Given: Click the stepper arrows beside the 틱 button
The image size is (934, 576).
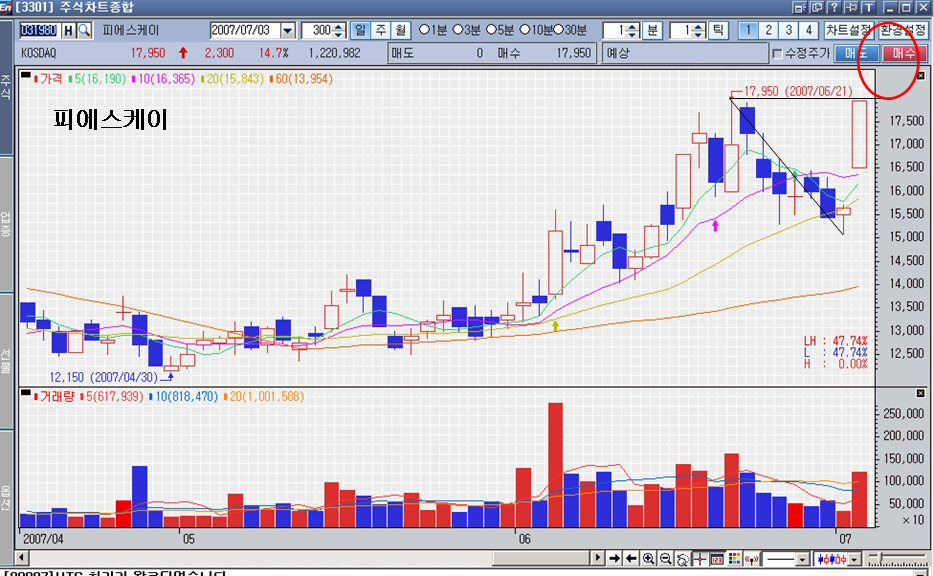Looking at the screenshot, I should pos(699,30).
